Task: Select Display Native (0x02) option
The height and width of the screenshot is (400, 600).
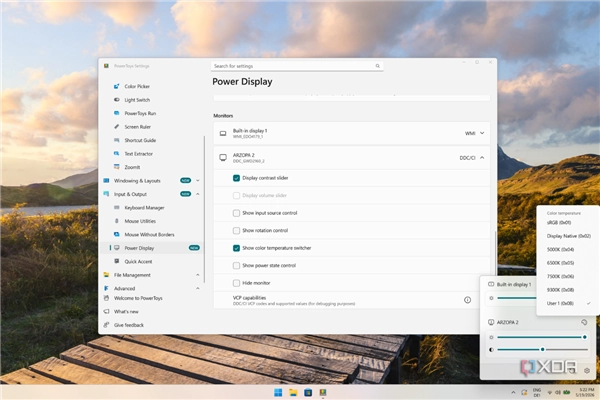Action: [x=568, y=236]
